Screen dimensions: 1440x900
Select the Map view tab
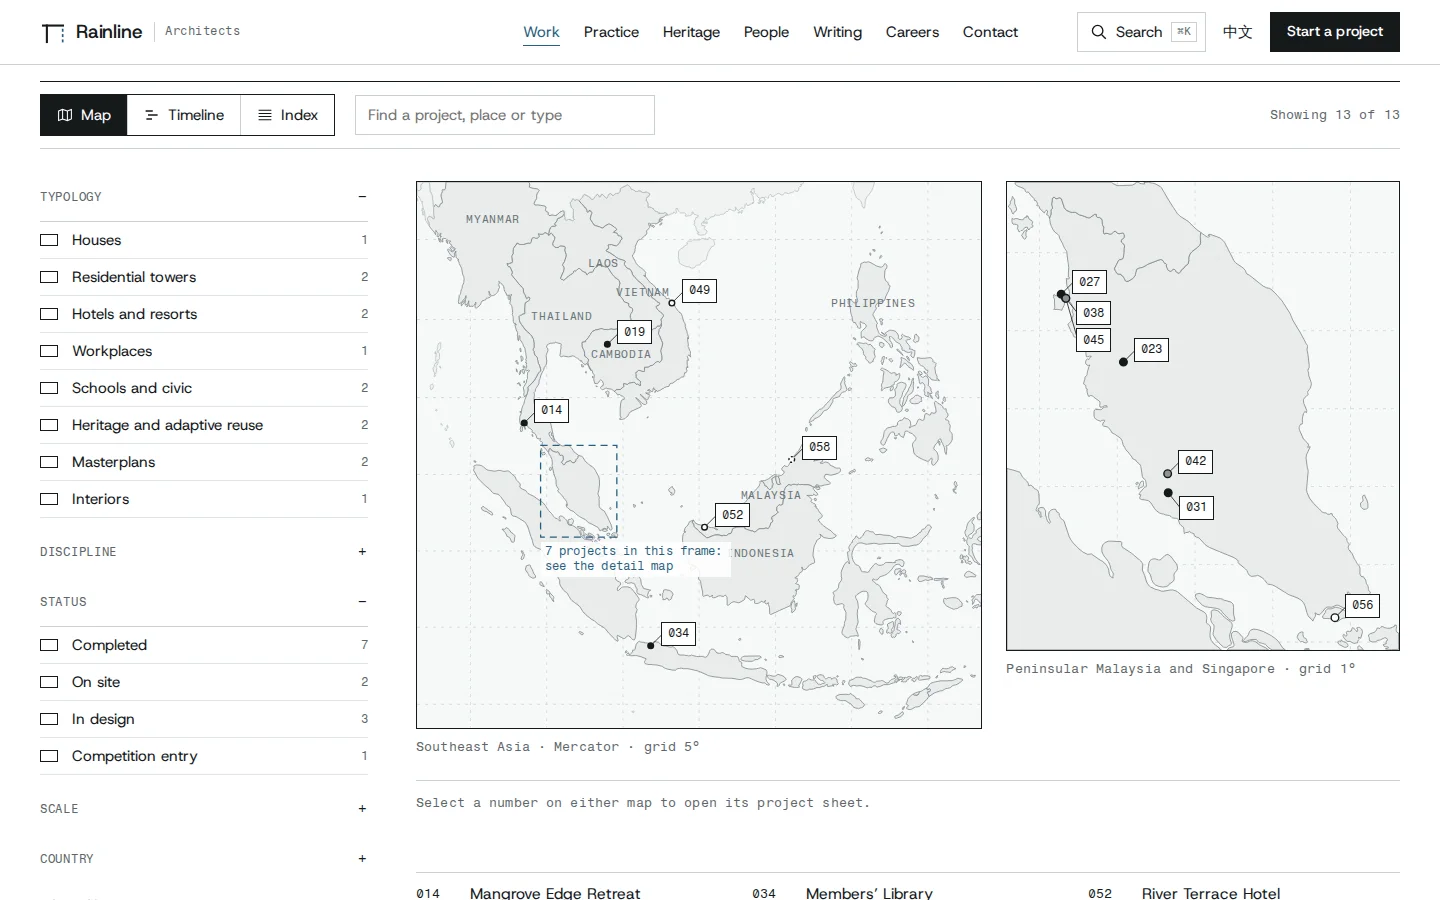(84, 115)
